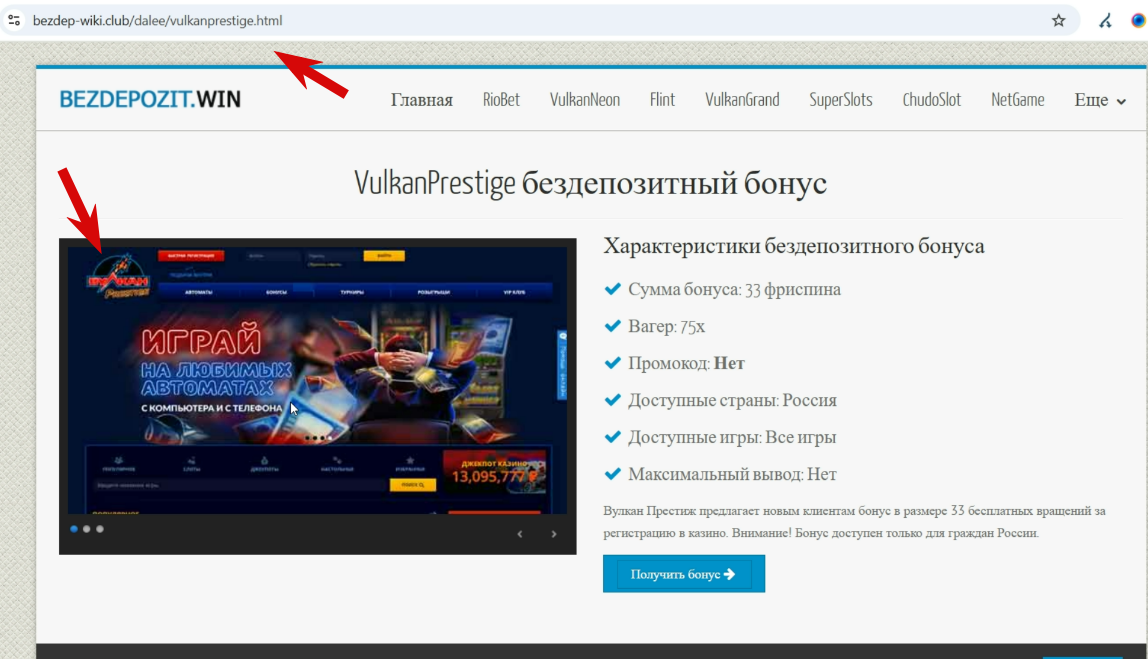This screenshot has height=659, width=1148.
Task: Go to next slide with right arrow
Action: (x=554, y=534)
